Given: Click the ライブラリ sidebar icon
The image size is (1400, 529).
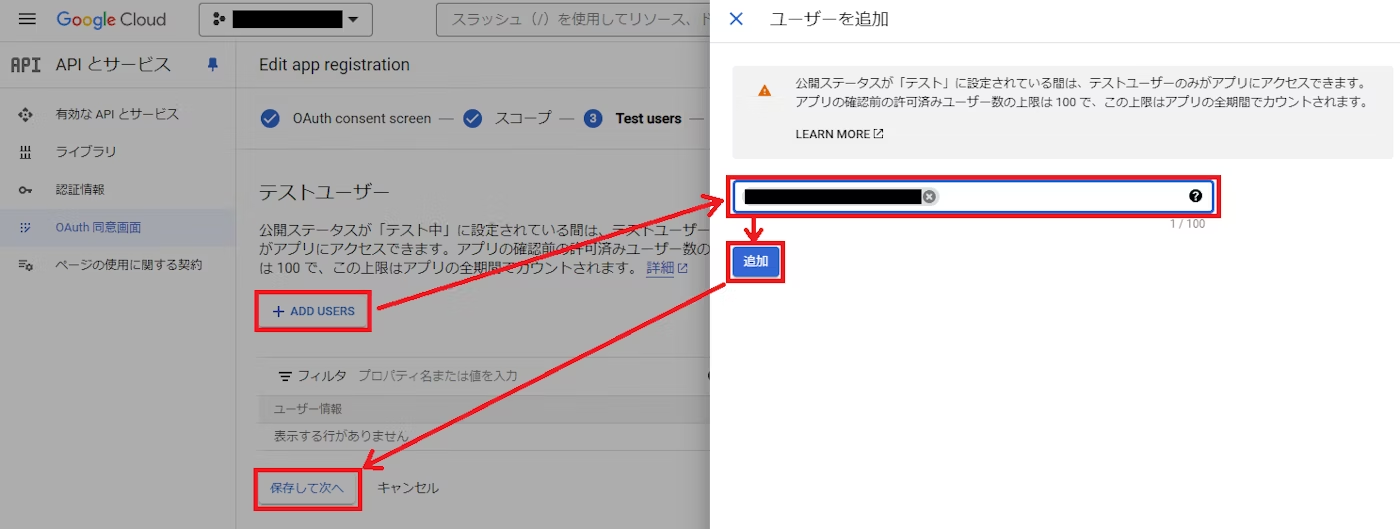Looking at the screenshot, I should point(26,152).
